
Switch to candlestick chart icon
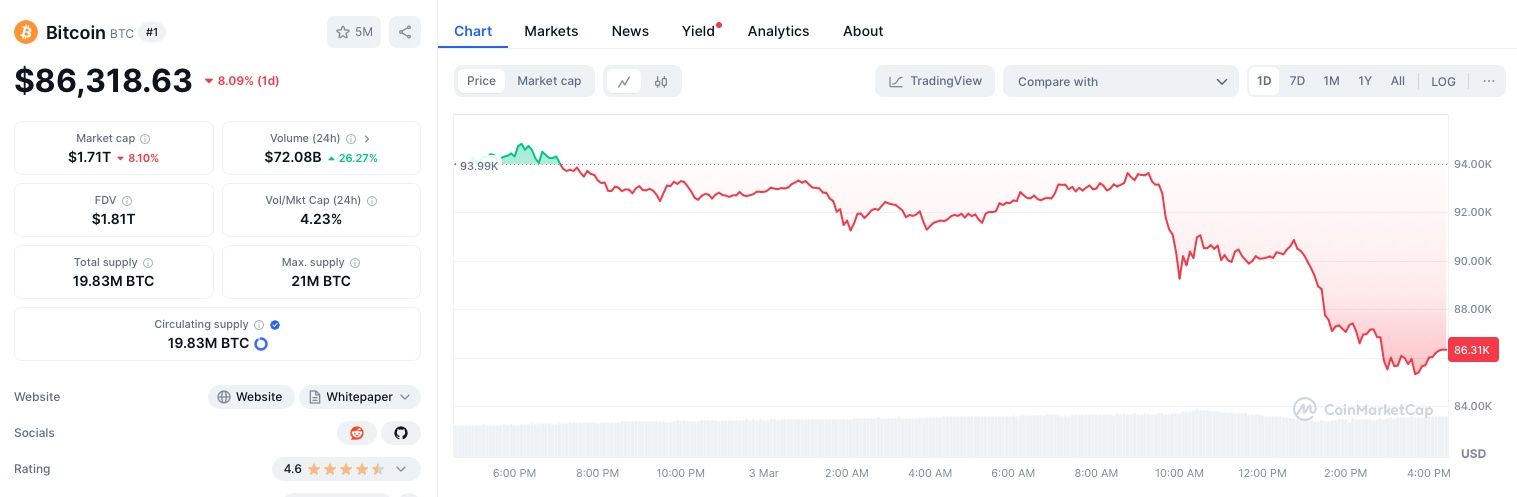(x=661, y=81)
